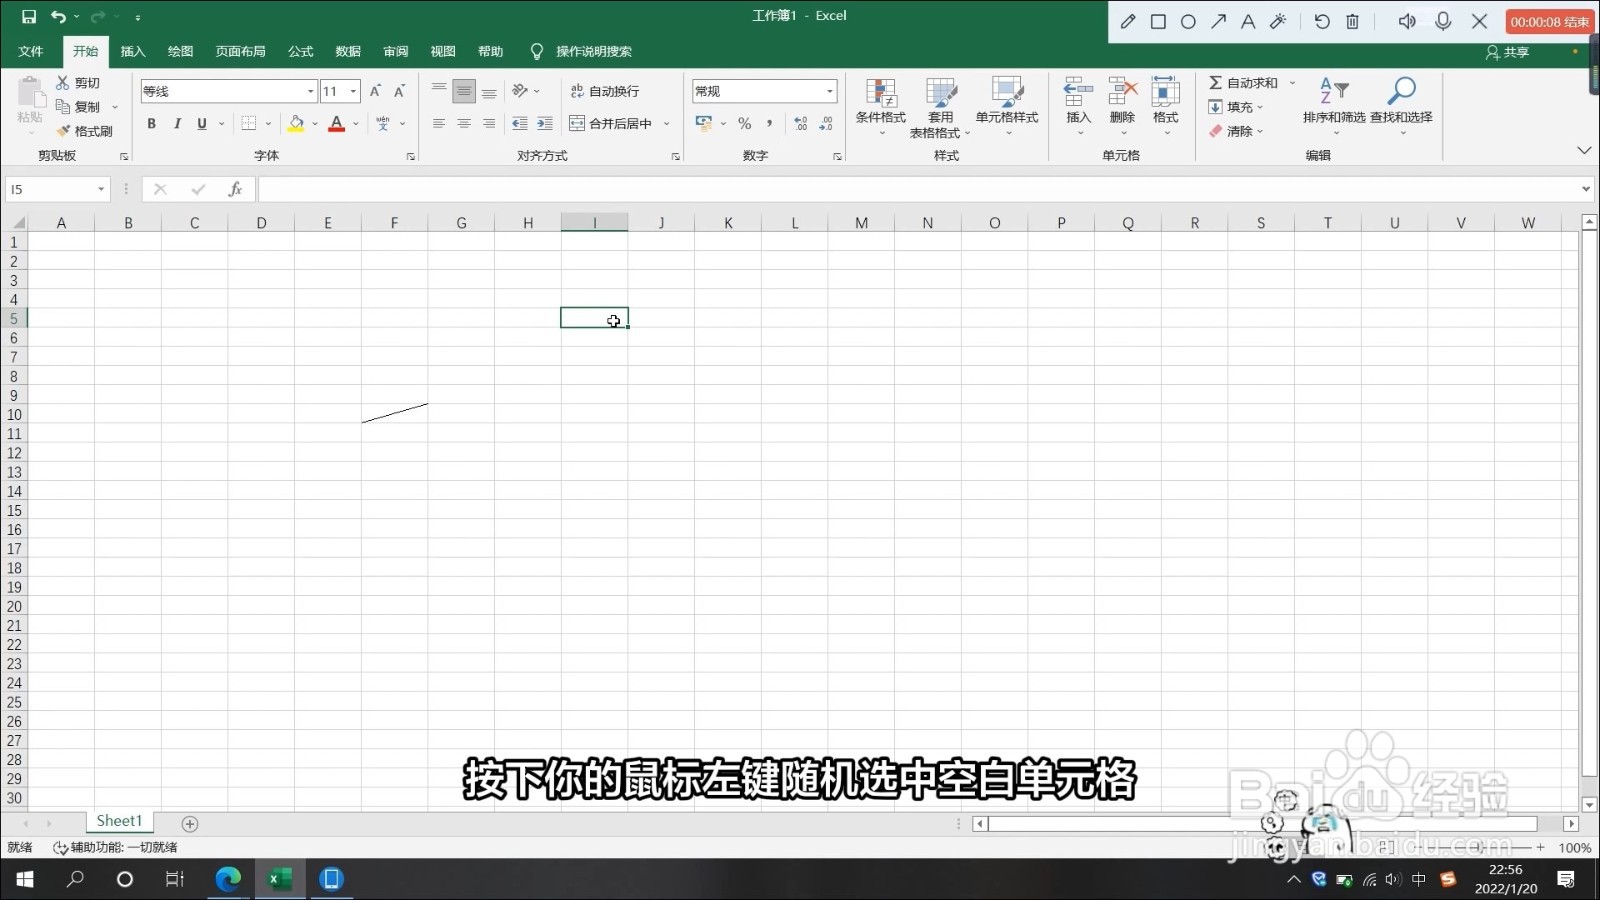The height and width of the screenshot is (900, 1600).
Task: Toggle underline formatting
Action: (202, 123)
